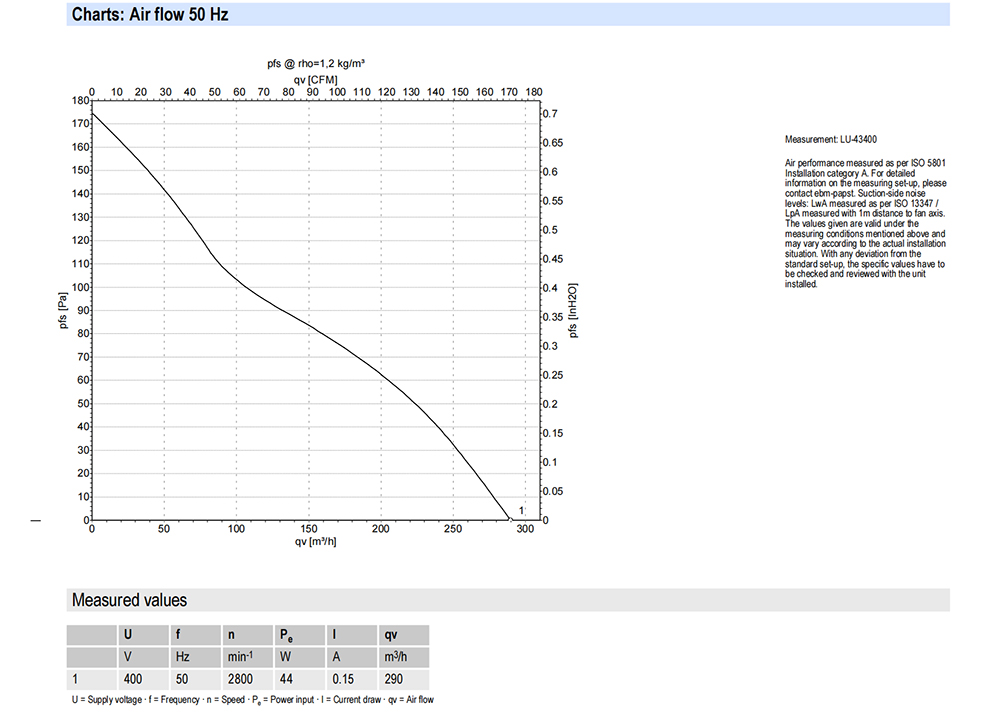Viewport: 1000px width, 727px height.
Task: Click the left axis label 'pfs [Pa]'
Action: [x=62, y=311]
